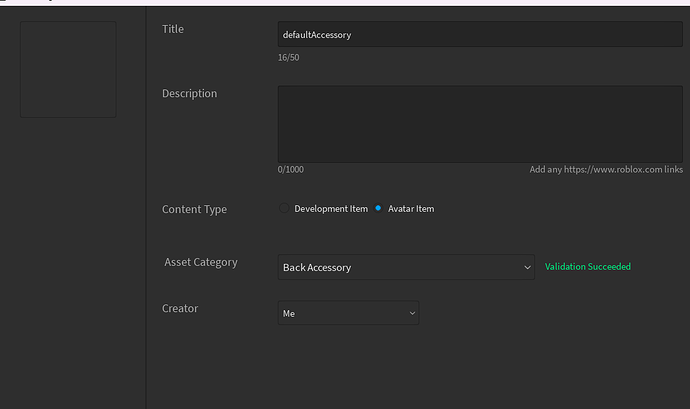Click the "Asset Category" label
Viewport: 690px width, 409px height.
[201, 262]
